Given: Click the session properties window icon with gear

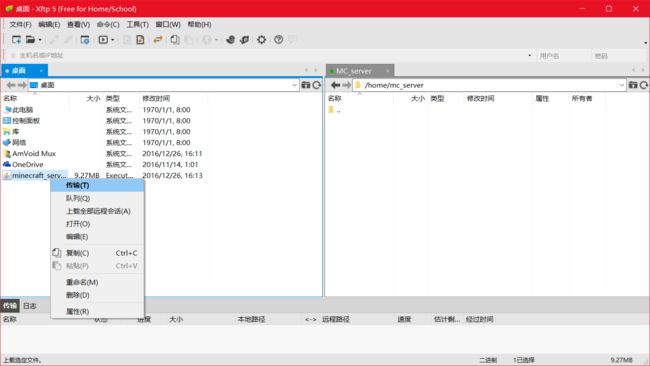Looking at the screenshot, I should [x=85, y=40].
